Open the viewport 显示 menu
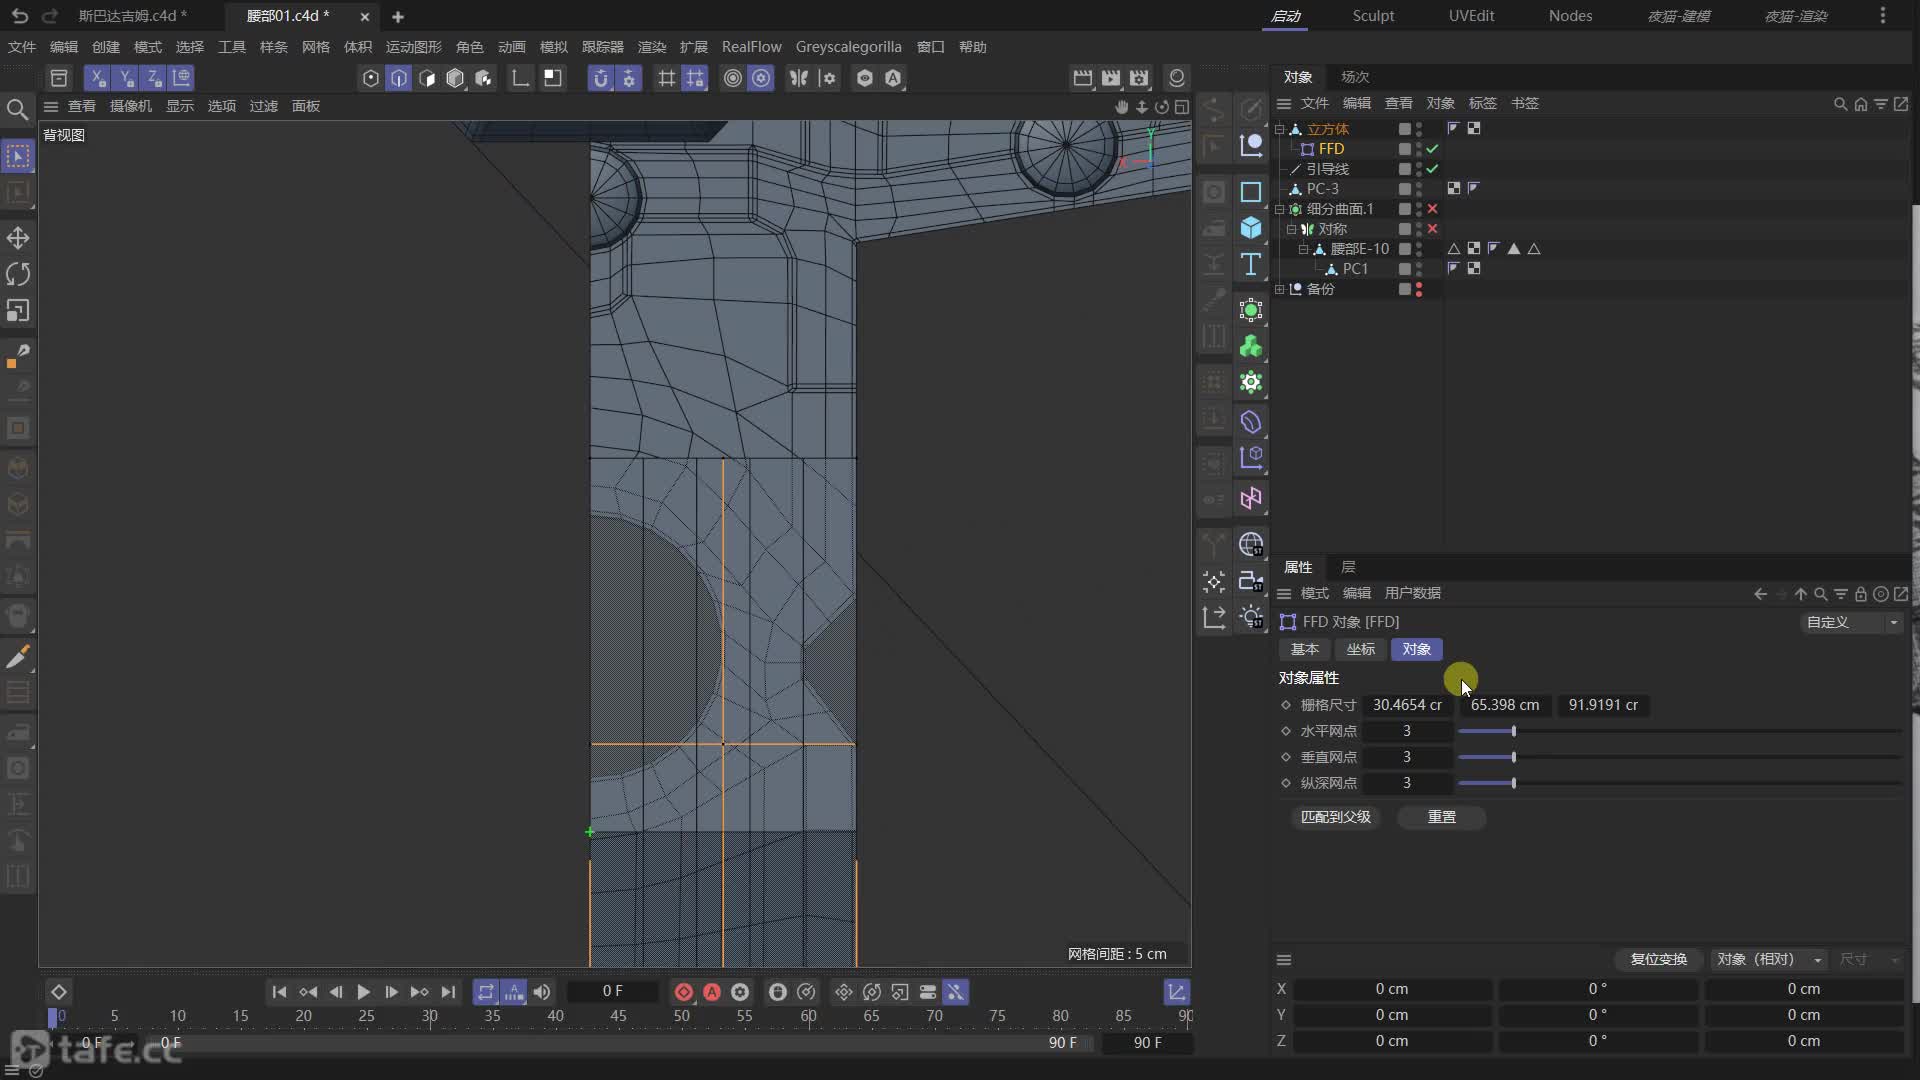1920x1080 pixels. [179, 106]
